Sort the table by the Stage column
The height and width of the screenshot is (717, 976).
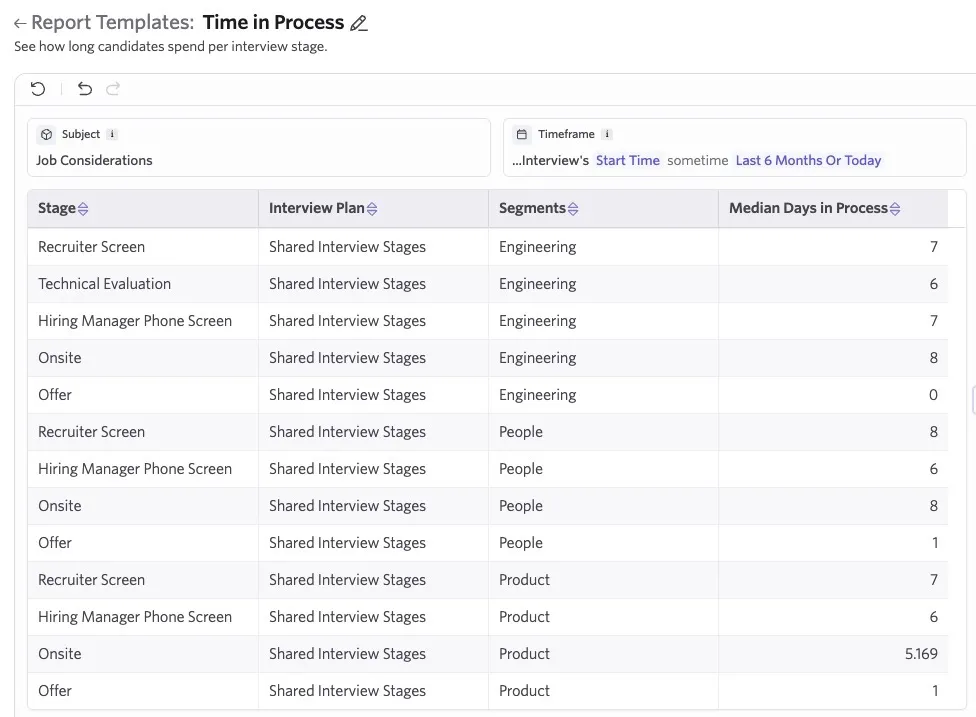coord(83,209)
